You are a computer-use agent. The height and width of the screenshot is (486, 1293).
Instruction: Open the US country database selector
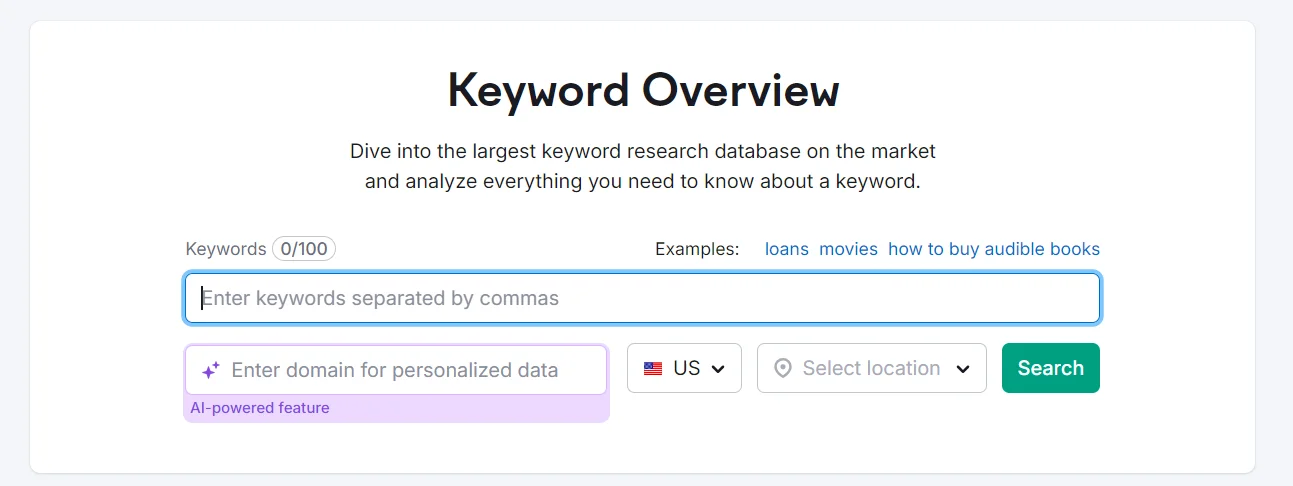(685, 369)
